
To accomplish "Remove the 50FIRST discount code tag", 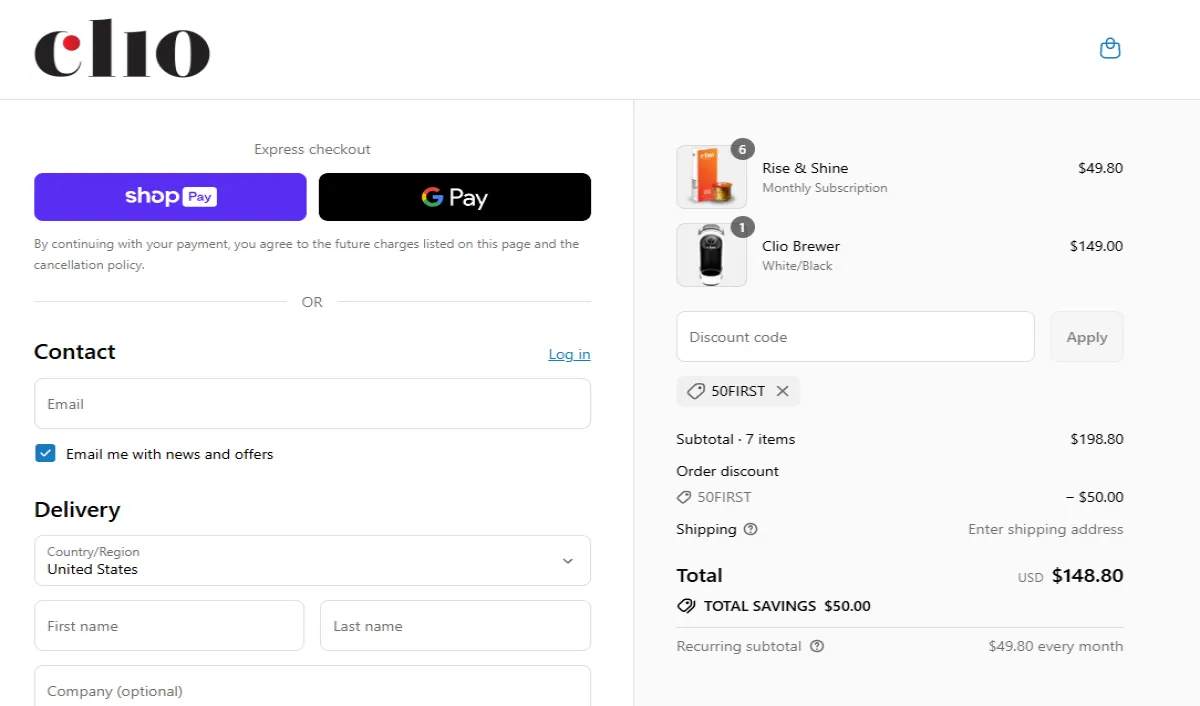I will 782,391.
